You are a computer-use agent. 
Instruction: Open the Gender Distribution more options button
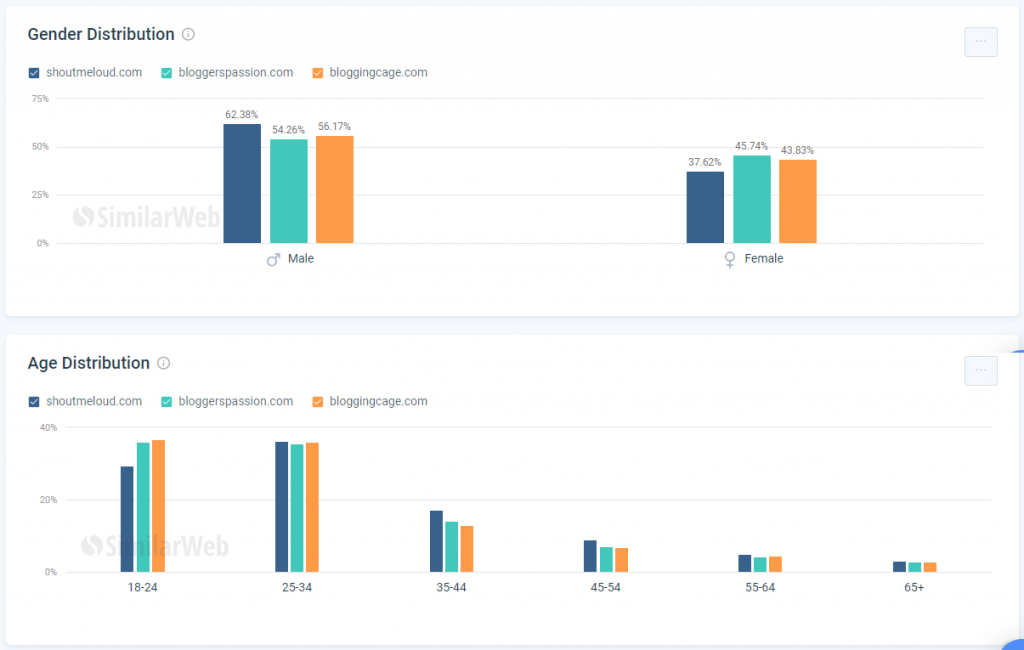(980, 42)
